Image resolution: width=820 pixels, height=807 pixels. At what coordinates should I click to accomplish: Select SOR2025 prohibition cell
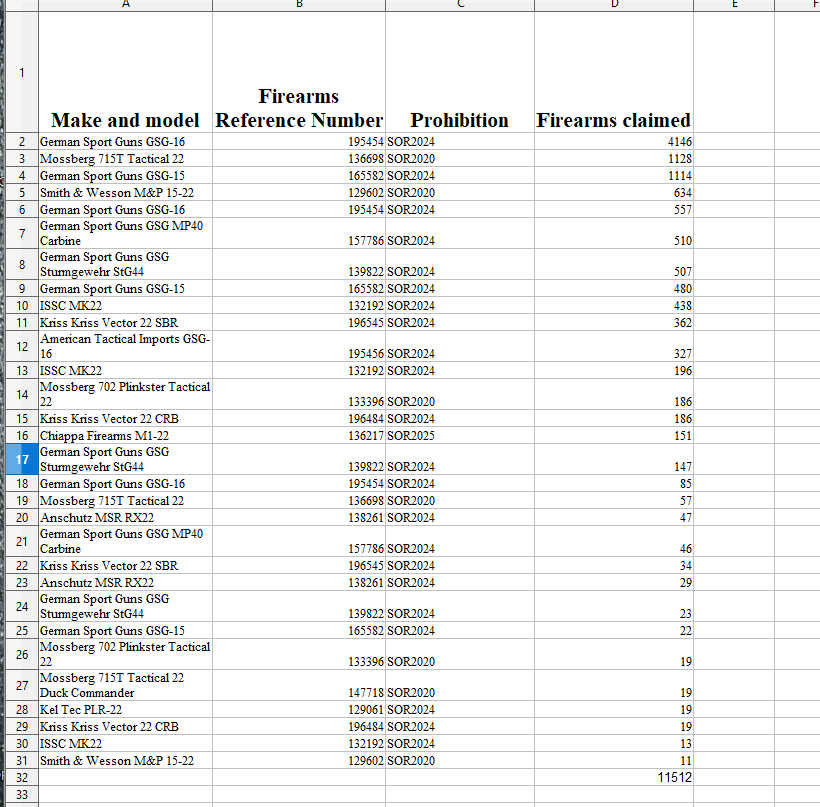(460, 435)
